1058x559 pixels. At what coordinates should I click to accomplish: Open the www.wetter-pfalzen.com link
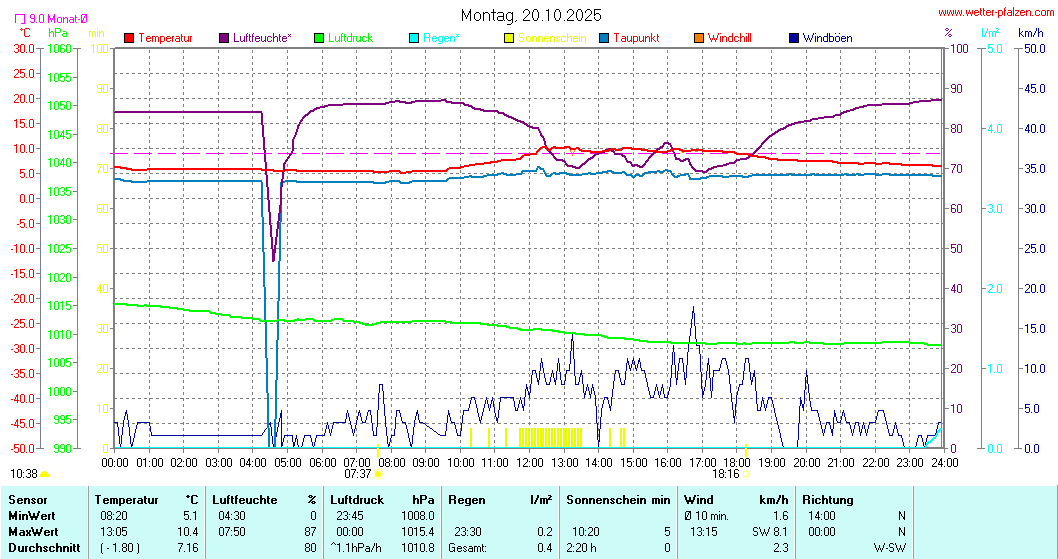click(994, 12)
